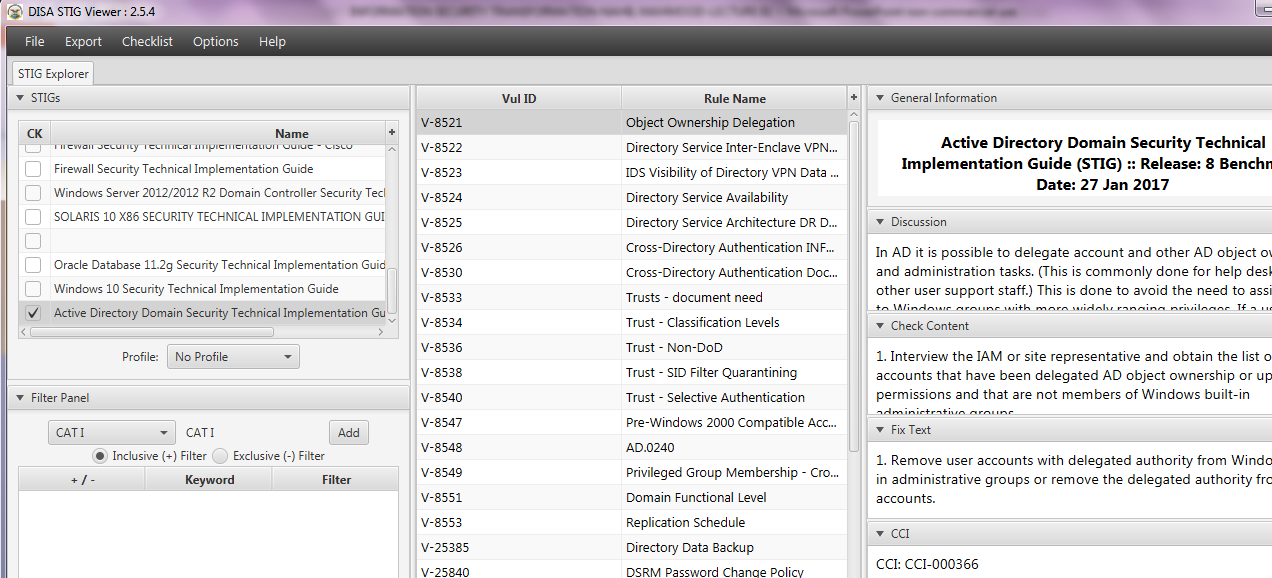The height and width of the screenshot is (578, 1272).
Task: Select row V-8538 Trust - SID Filter Quarantining
Action: (632, 372)
